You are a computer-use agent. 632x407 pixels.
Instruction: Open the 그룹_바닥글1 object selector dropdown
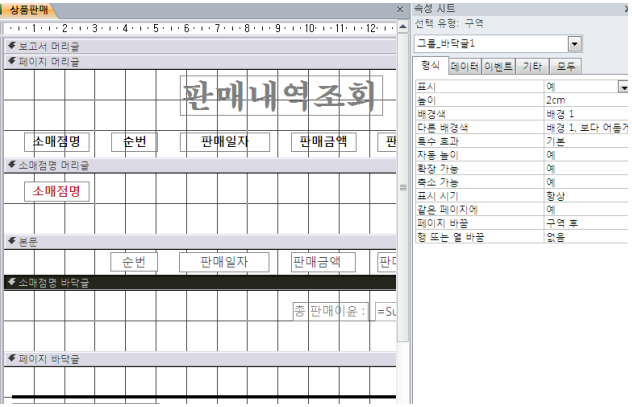[575, 44]
